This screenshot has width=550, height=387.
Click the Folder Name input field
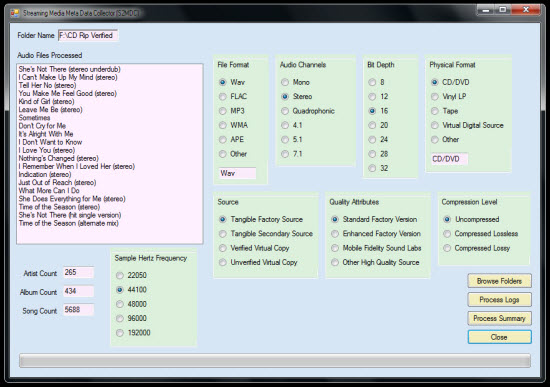click(x=88, y=35)
